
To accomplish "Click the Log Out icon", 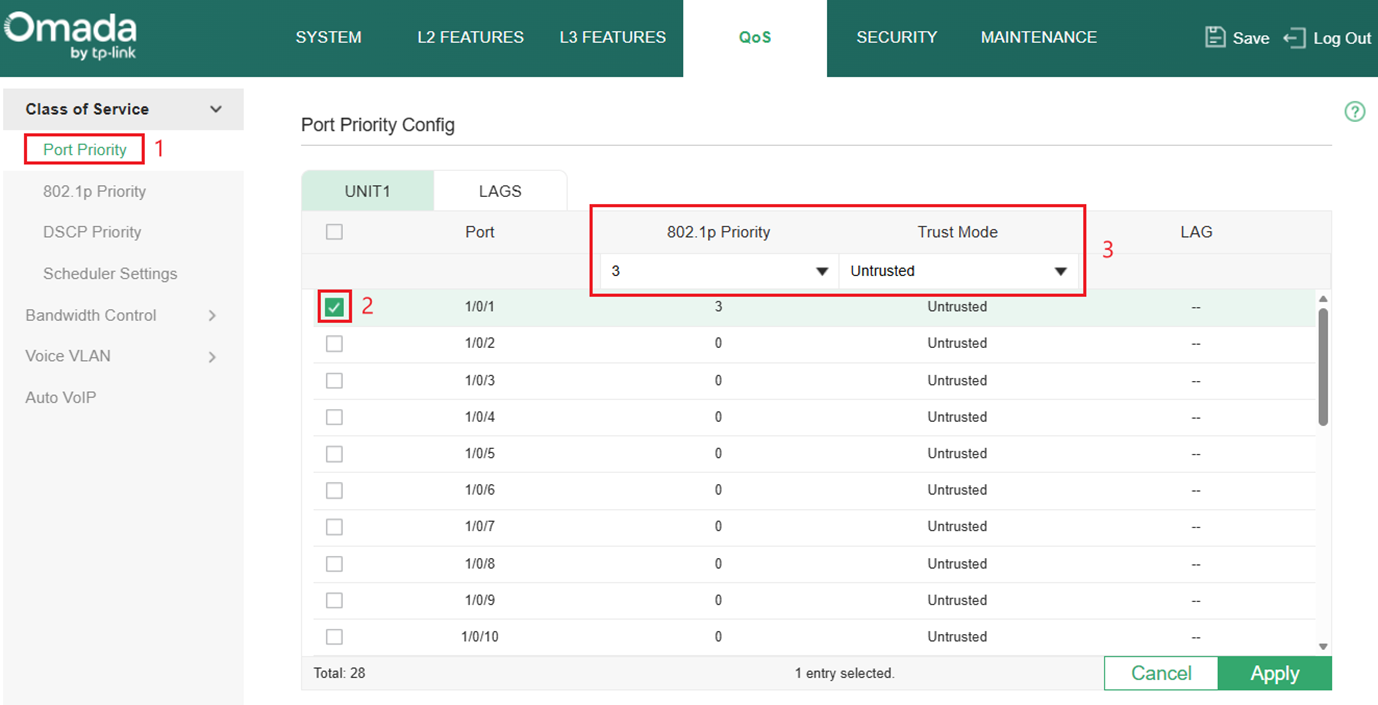I will 1295,38.
